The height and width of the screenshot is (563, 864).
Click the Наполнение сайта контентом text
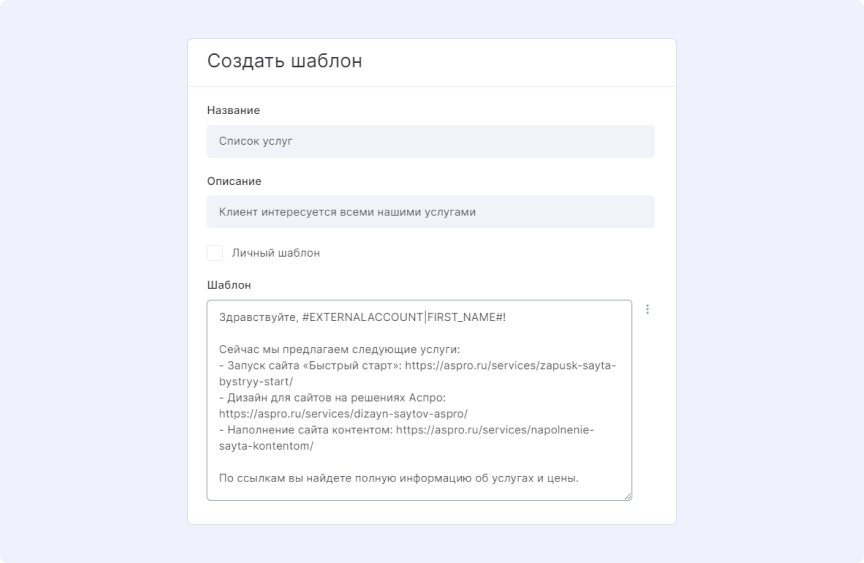coord(310,430)
